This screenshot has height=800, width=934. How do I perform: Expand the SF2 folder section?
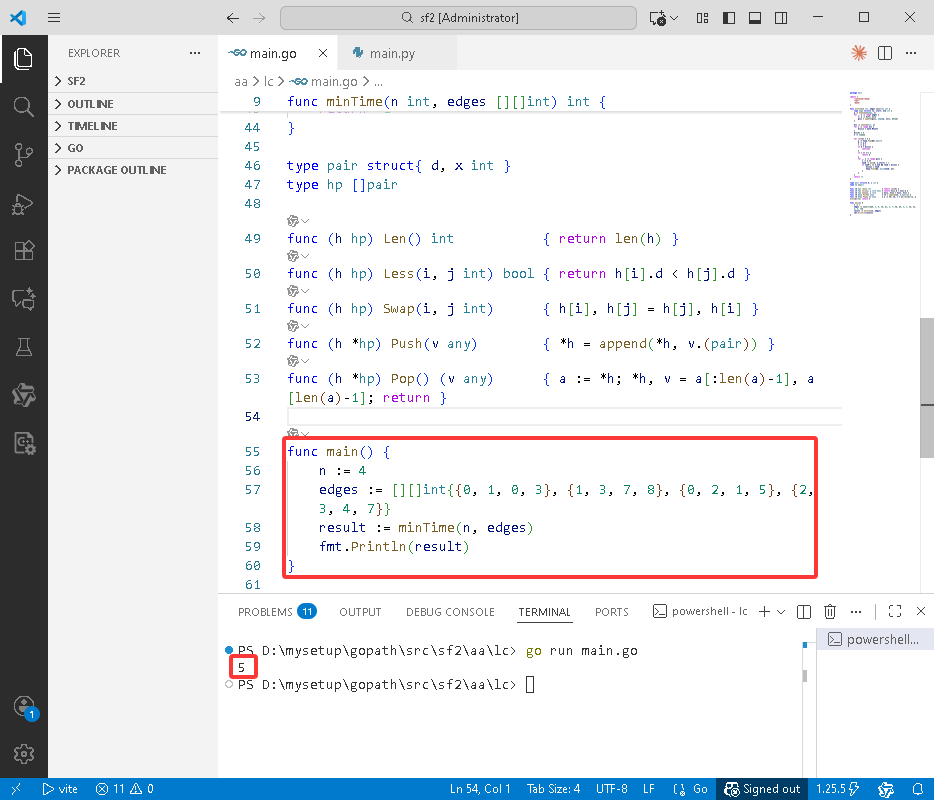click(133, 81)
